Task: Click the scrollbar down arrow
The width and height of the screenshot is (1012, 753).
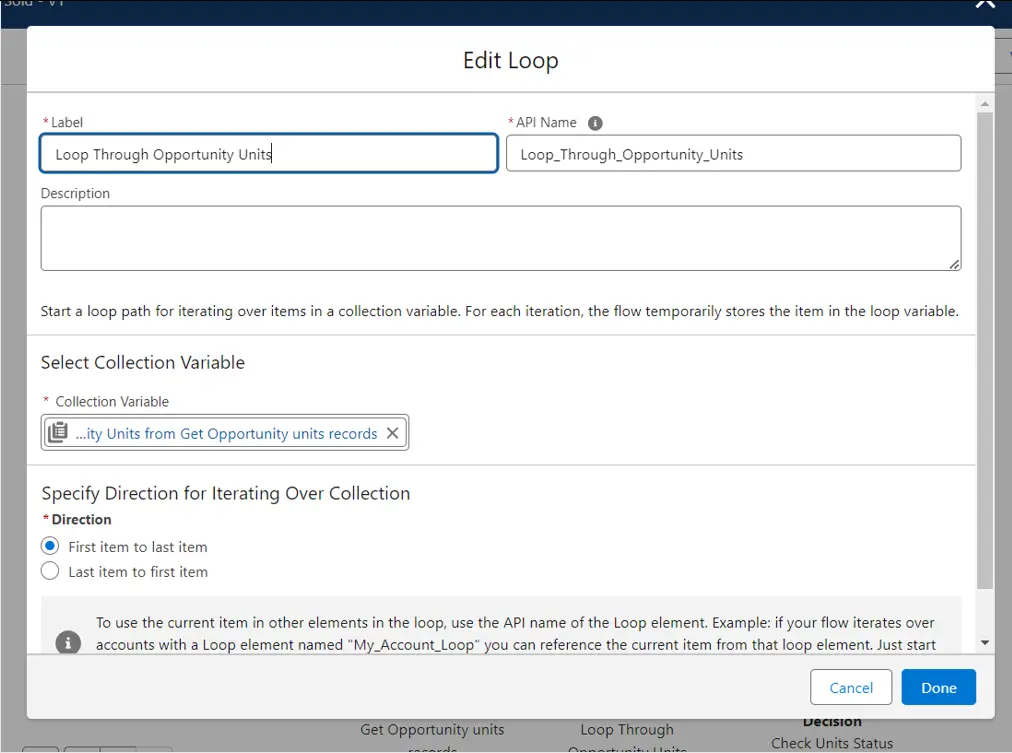Action: click(985, 642)
